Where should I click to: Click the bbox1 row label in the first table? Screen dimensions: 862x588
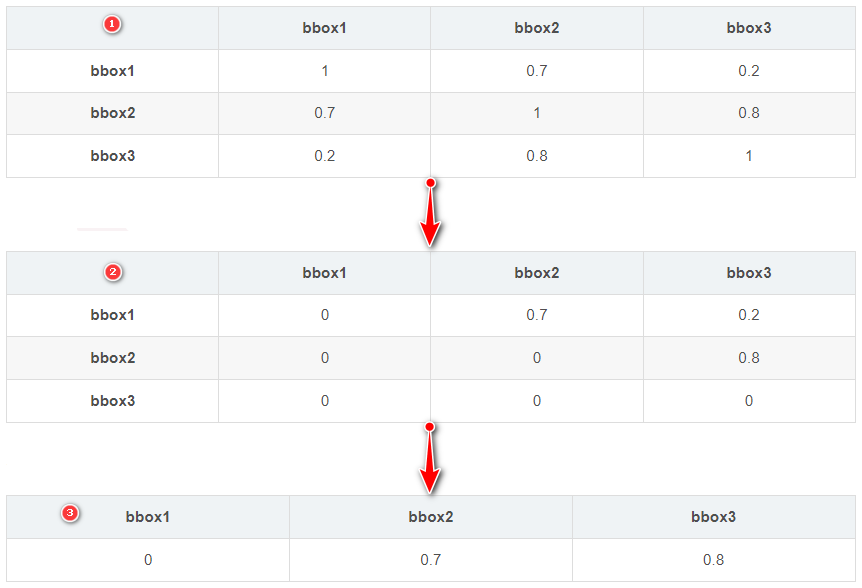(112, 71)
